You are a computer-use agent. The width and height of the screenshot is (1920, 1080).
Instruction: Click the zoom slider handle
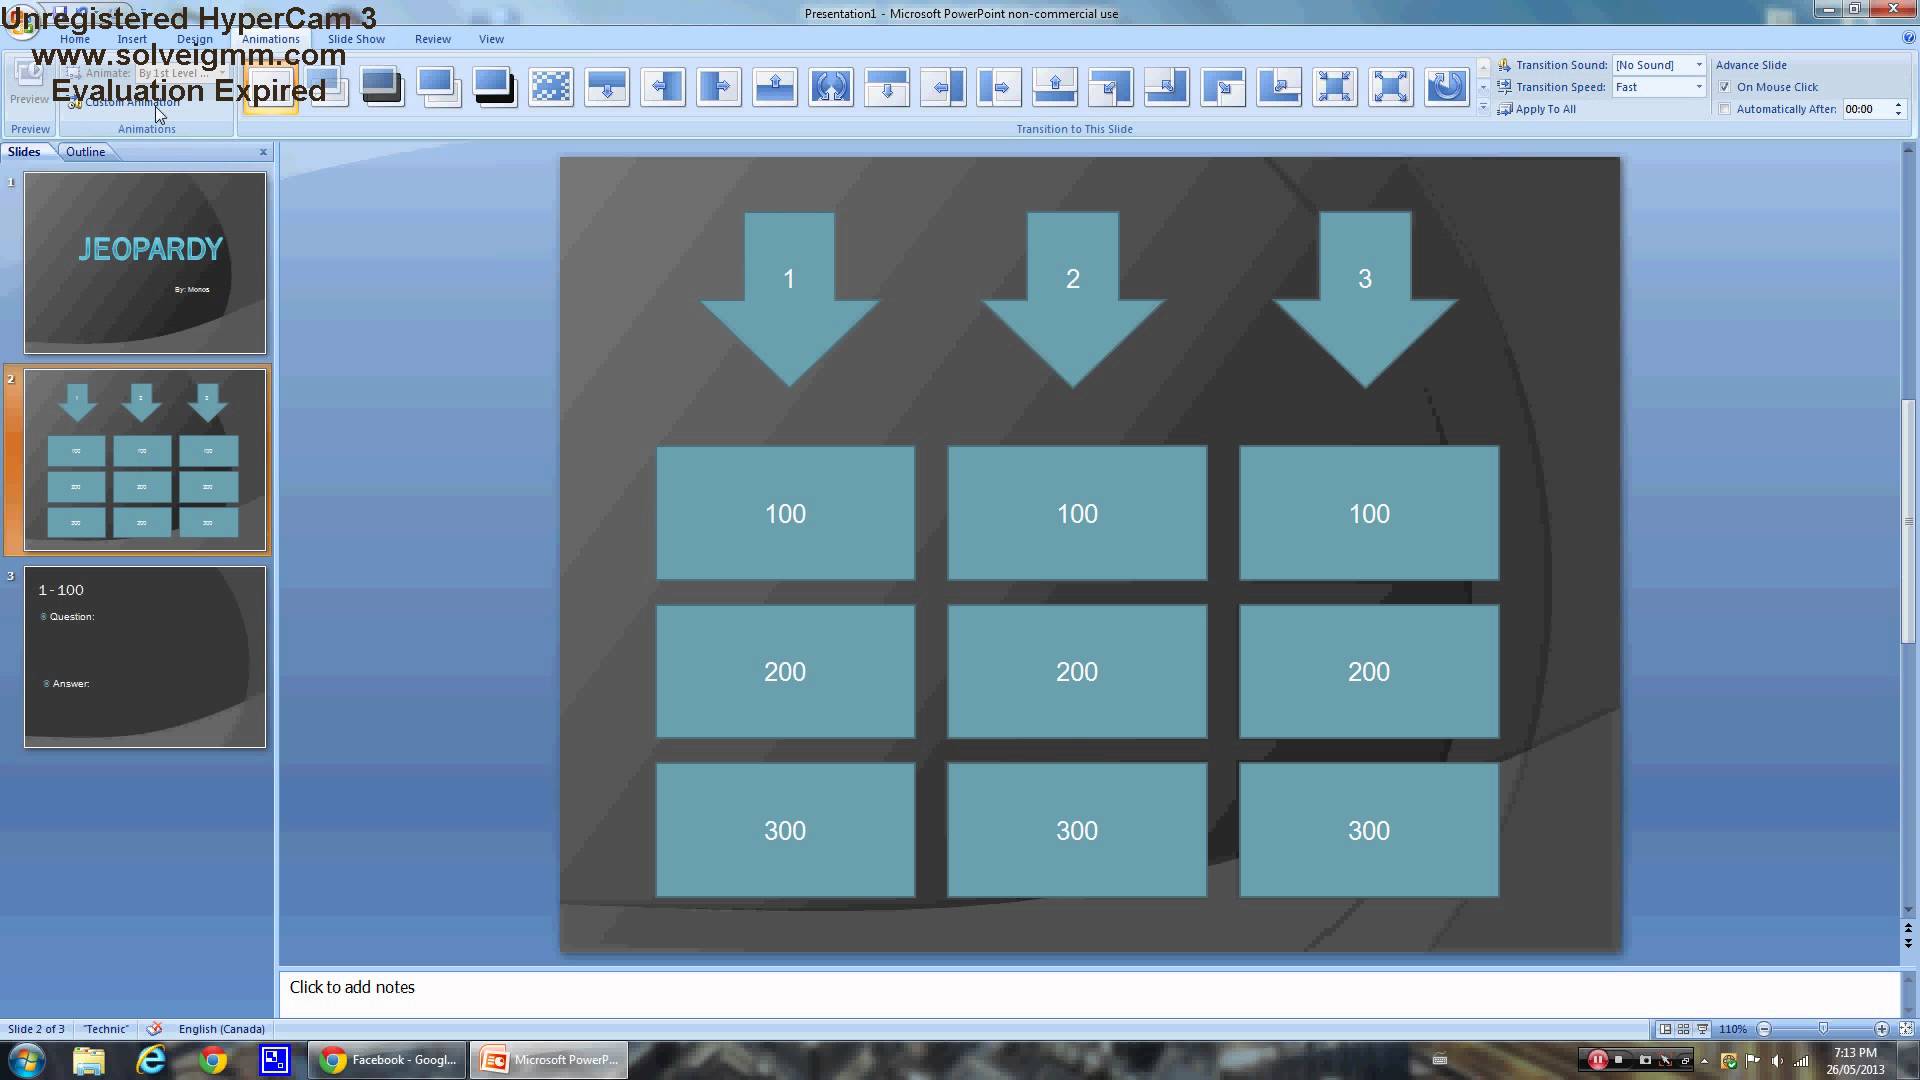click(1823, 1029)
